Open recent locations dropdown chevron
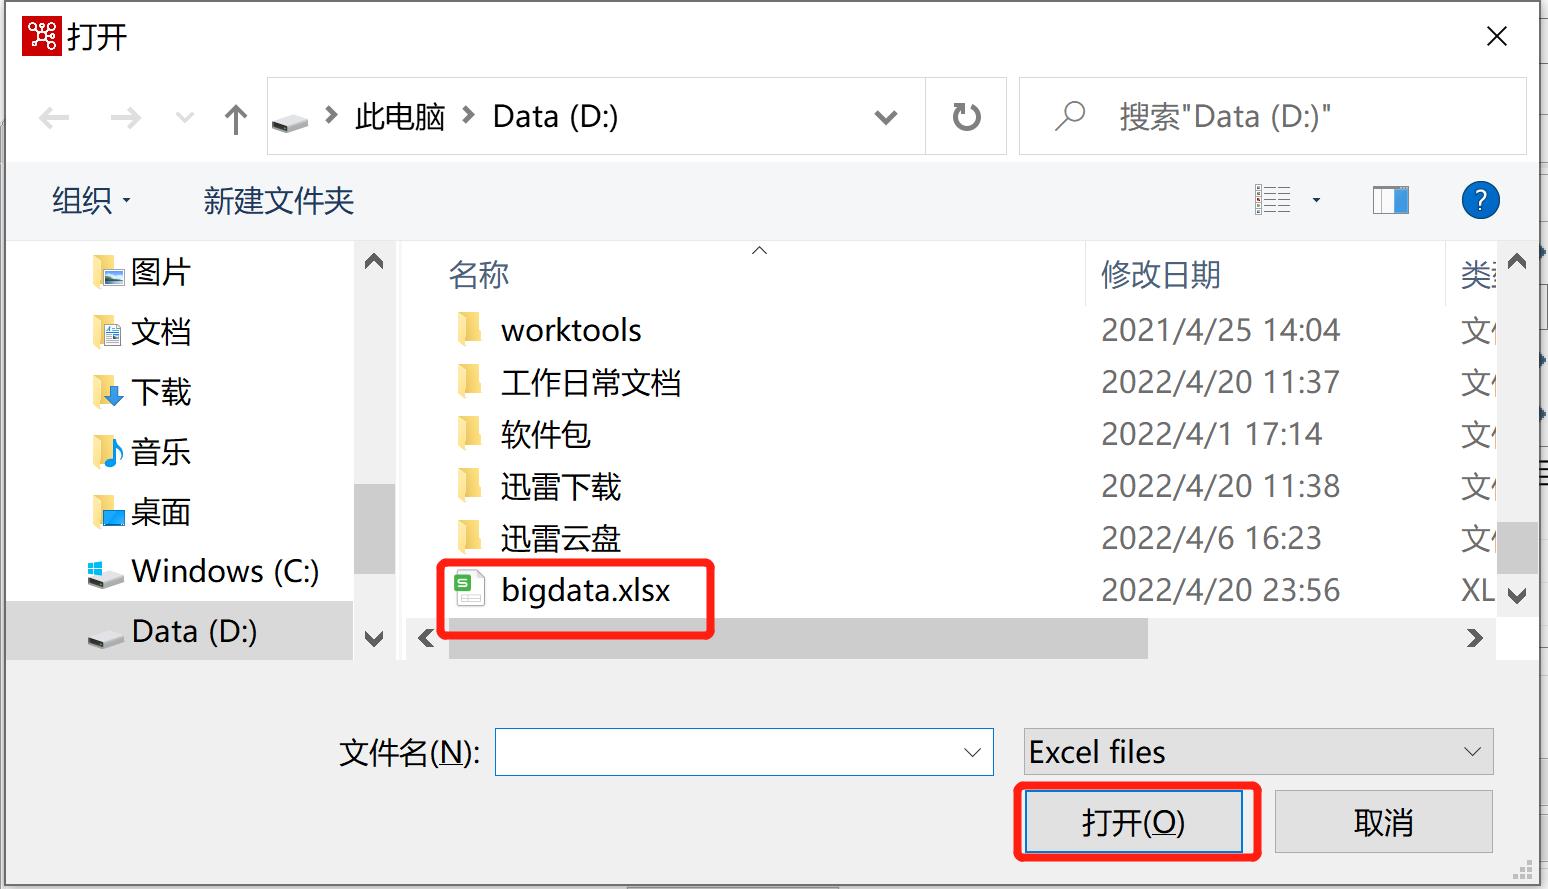 [x=185, y=118]
